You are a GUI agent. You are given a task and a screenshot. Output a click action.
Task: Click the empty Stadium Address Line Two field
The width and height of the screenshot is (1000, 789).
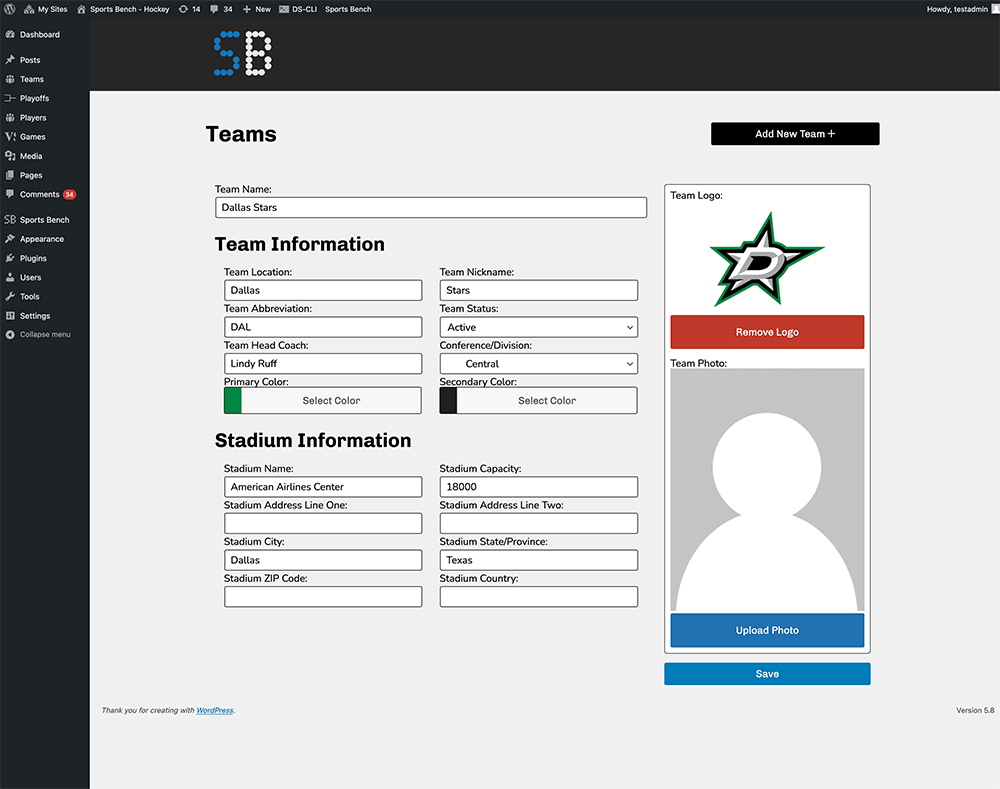pyautogui.click(x=538, y=523)
